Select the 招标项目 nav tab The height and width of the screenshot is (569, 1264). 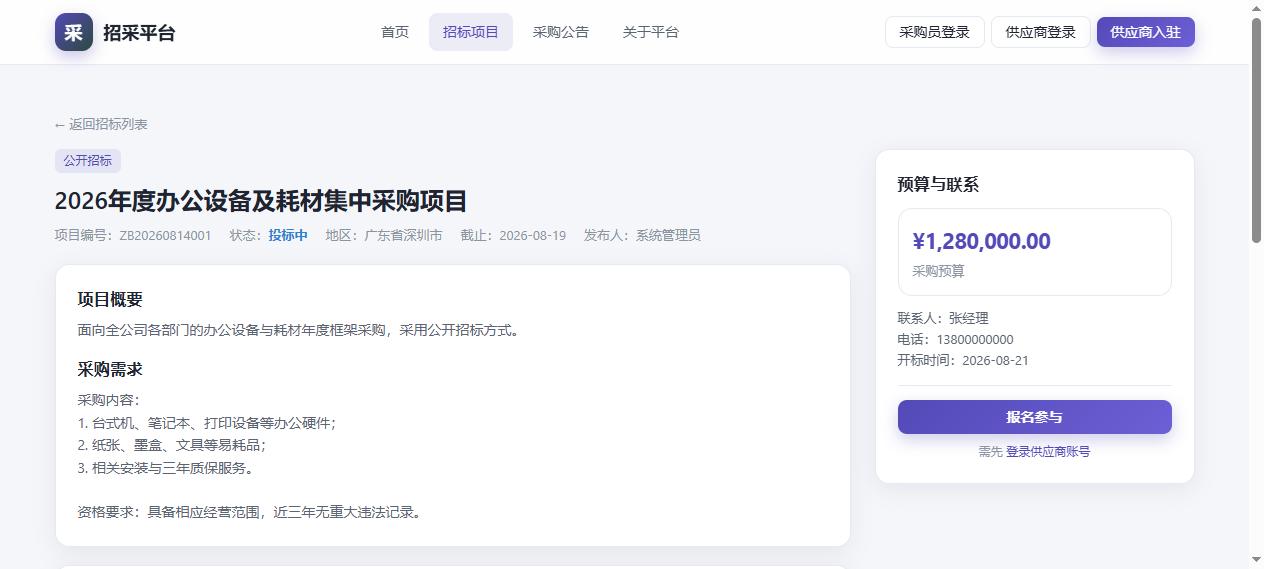[x=471, y=32]
